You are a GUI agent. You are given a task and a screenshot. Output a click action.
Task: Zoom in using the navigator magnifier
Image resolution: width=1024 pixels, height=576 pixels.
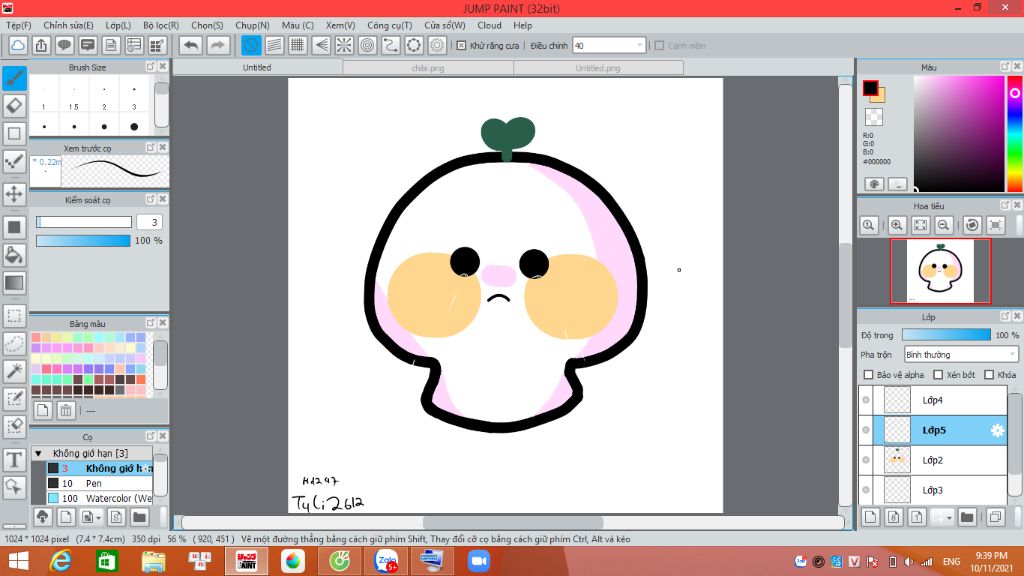coord(897,226)
